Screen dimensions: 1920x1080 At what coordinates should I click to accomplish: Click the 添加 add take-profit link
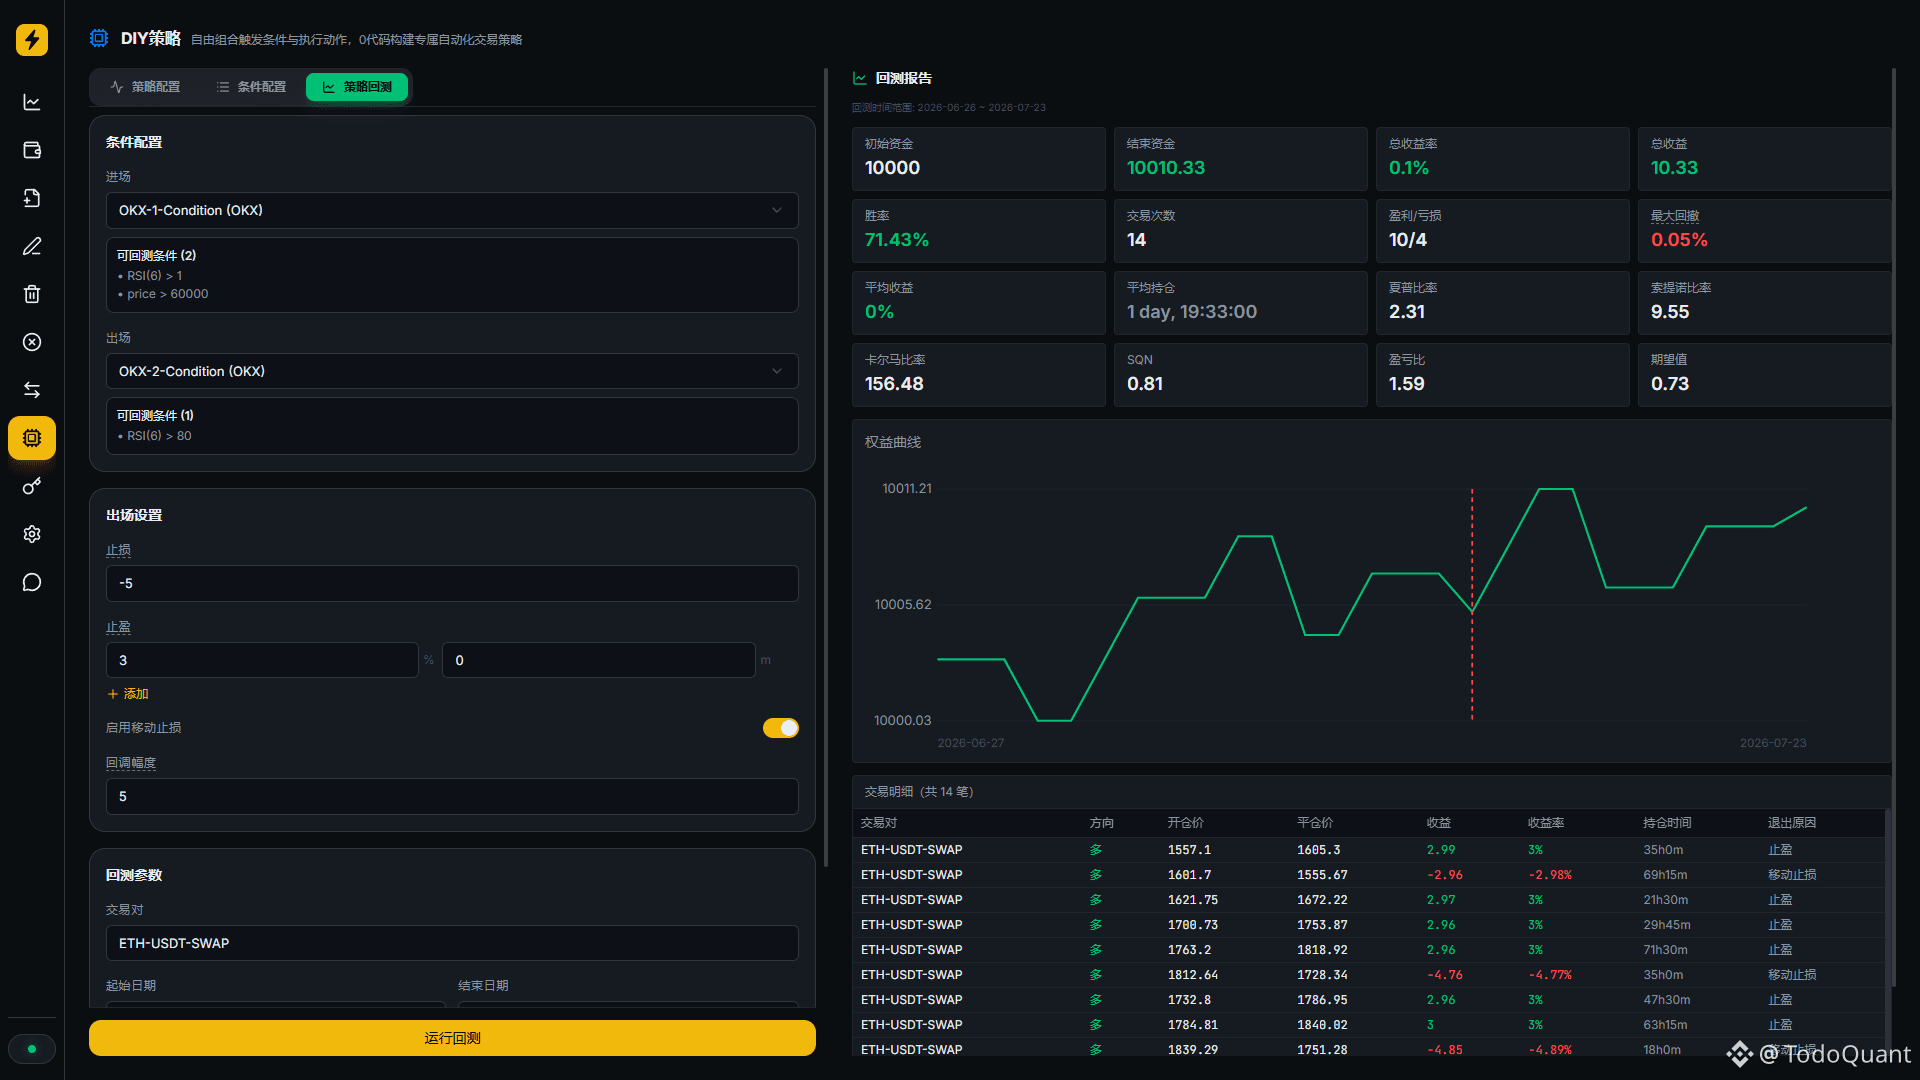coord(128,694)
